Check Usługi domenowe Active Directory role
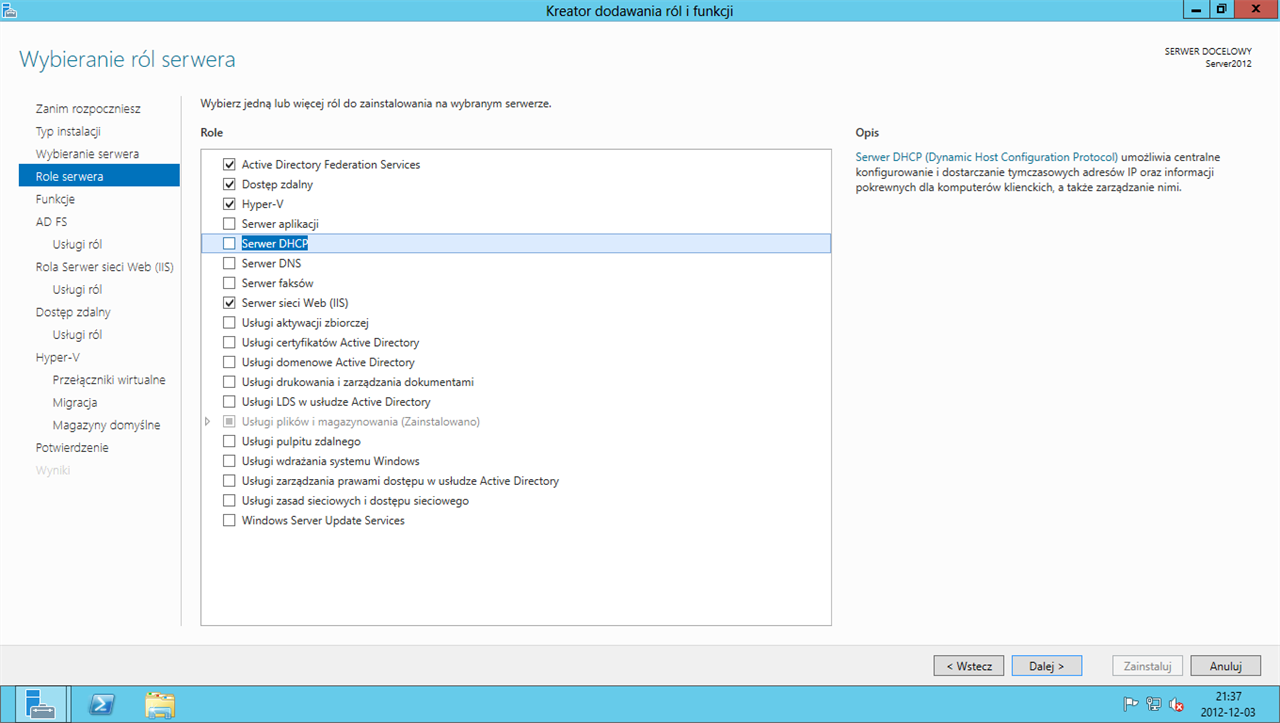The image size is (1280, 723). click(x=229, y=362)
